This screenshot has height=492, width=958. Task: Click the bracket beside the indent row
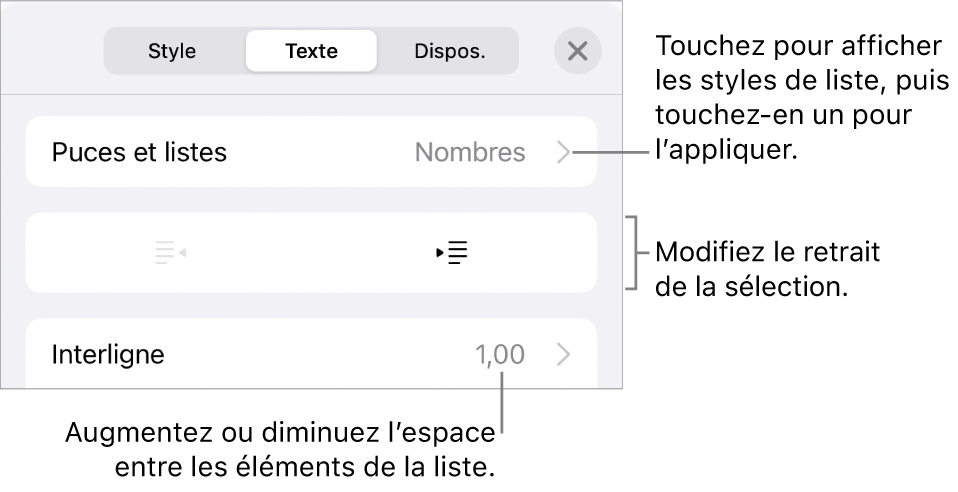(x=632, y=252)
